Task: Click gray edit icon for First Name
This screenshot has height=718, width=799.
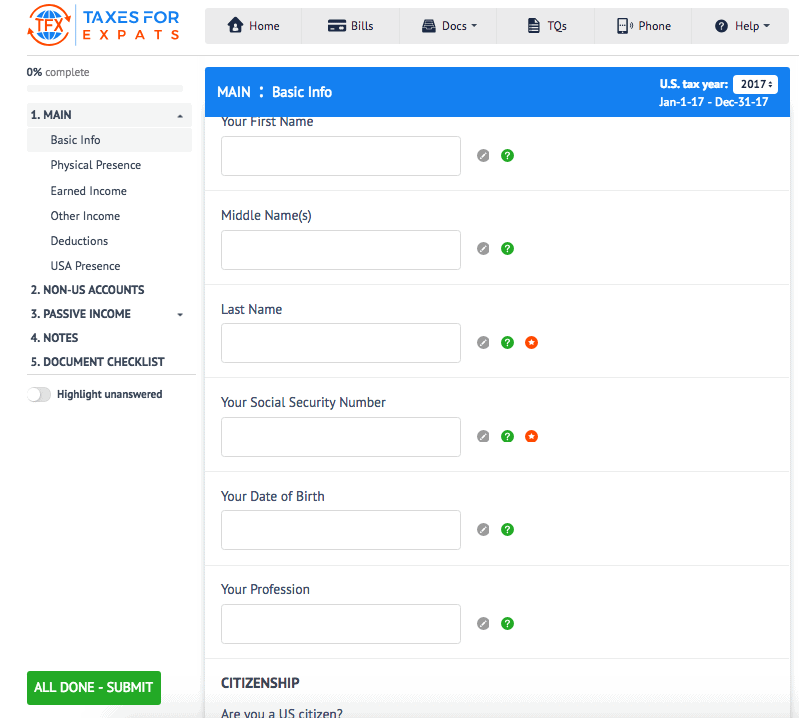Action: (x=483, y=155)
